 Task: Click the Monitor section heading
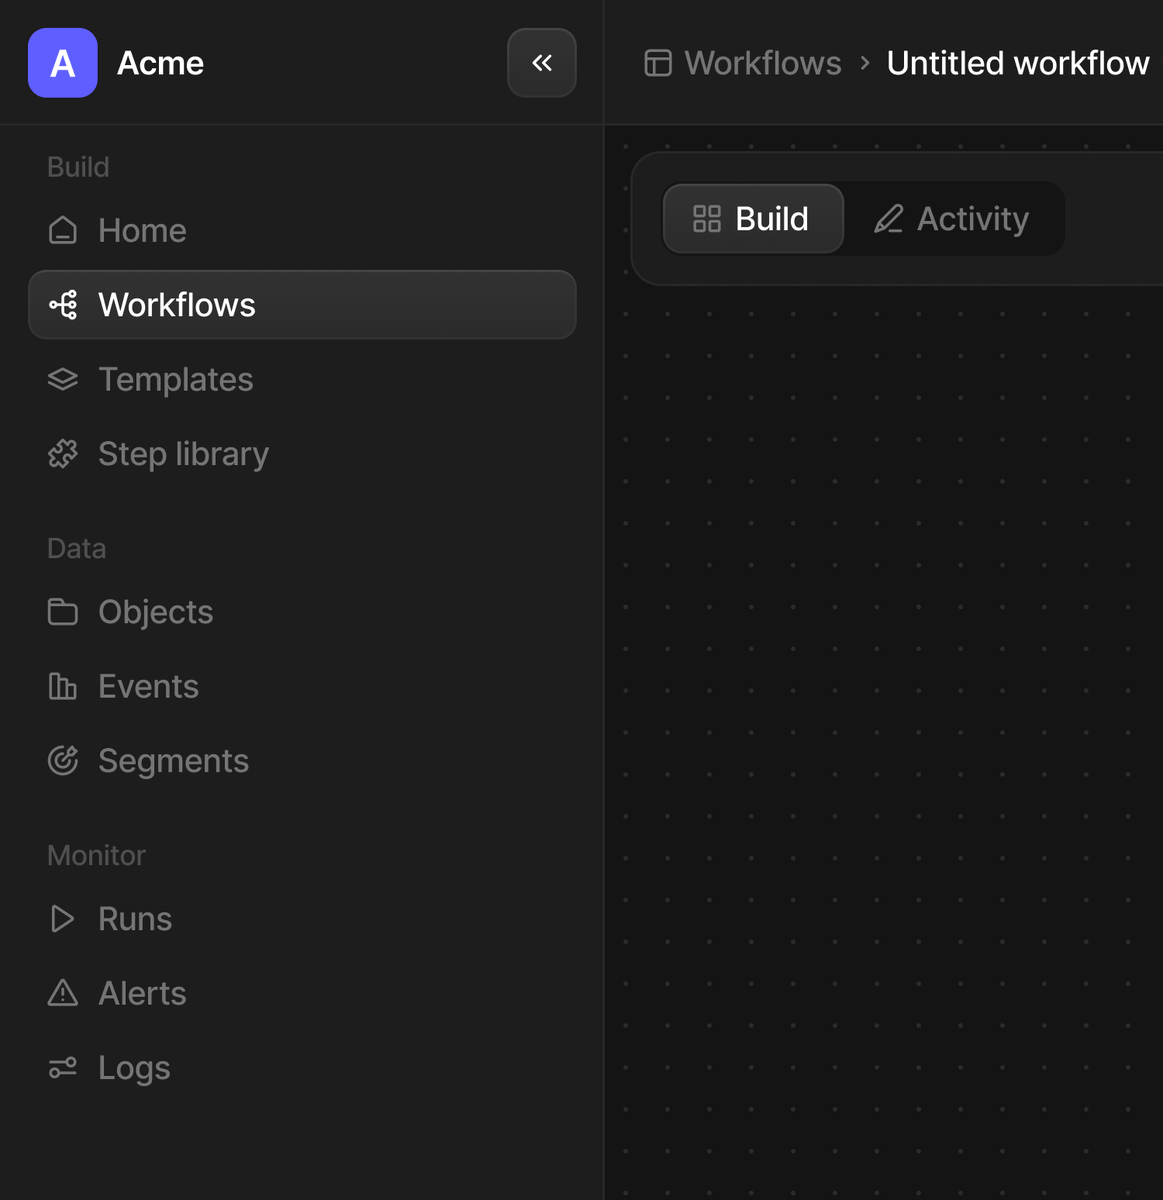pos(96,855)
